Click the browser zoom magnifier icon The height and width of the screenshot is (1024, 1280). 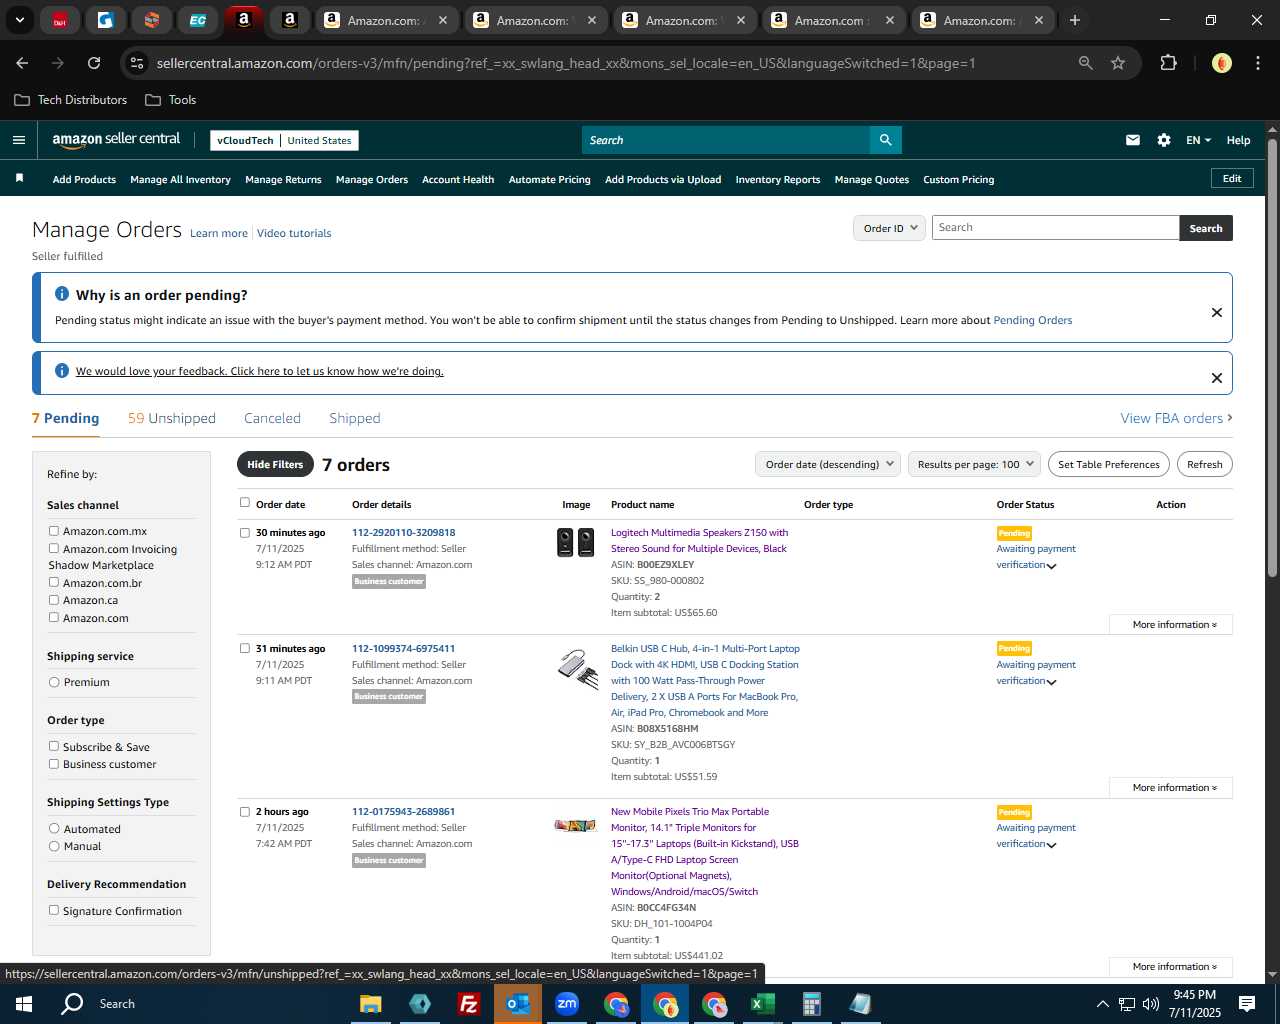(x=1086, y=63)
